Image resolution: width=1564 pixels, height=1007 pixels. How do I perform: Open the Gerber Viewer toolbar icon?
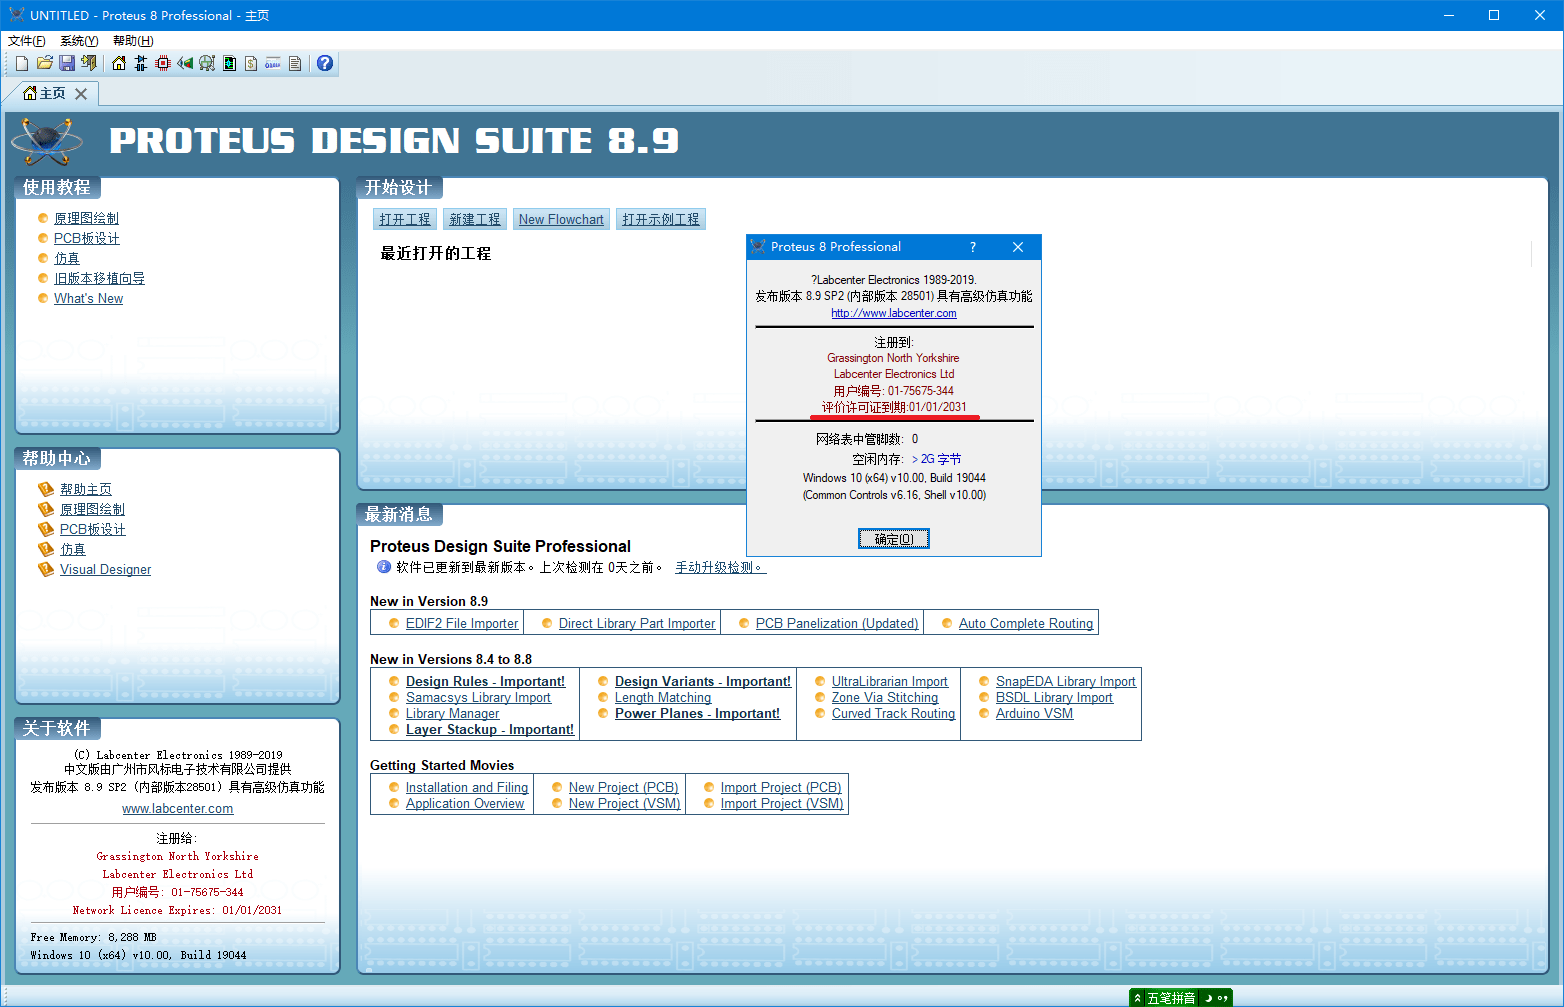tap(207, 63)
